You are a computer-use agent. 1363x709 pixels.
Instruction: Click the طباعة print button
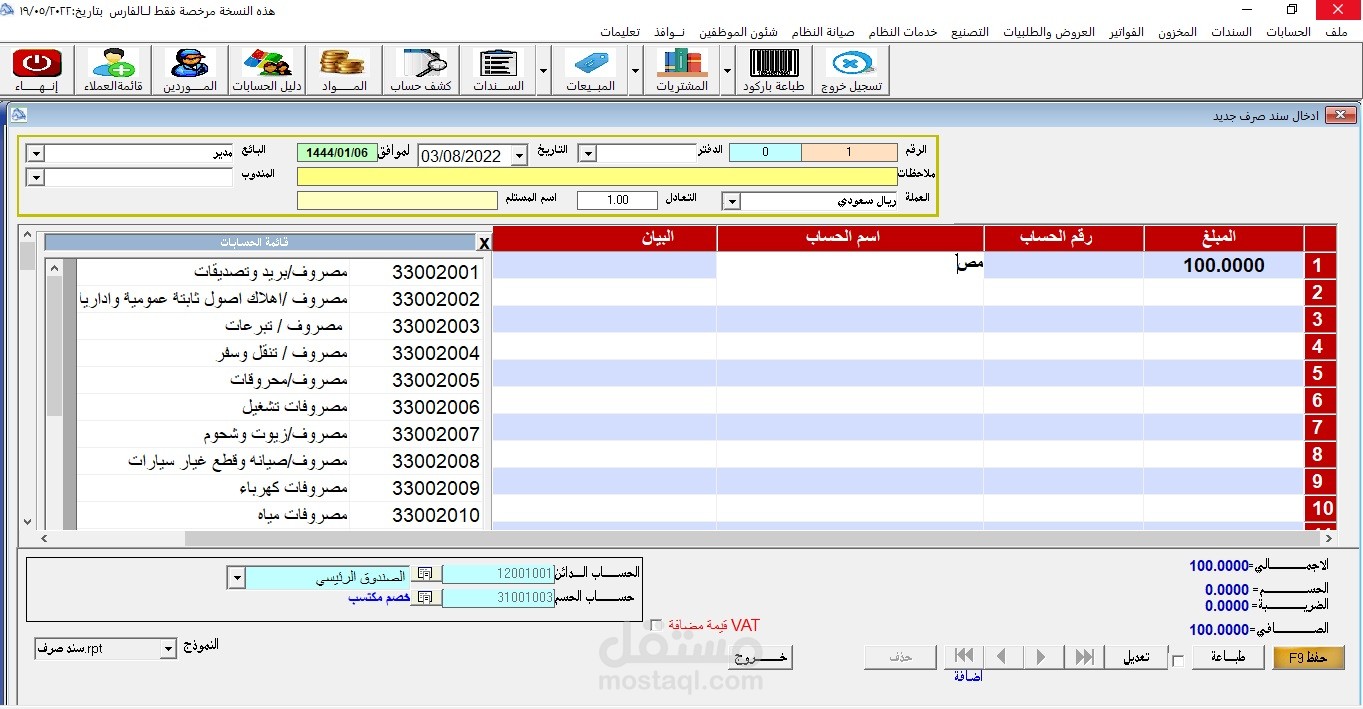(1227, 657)
